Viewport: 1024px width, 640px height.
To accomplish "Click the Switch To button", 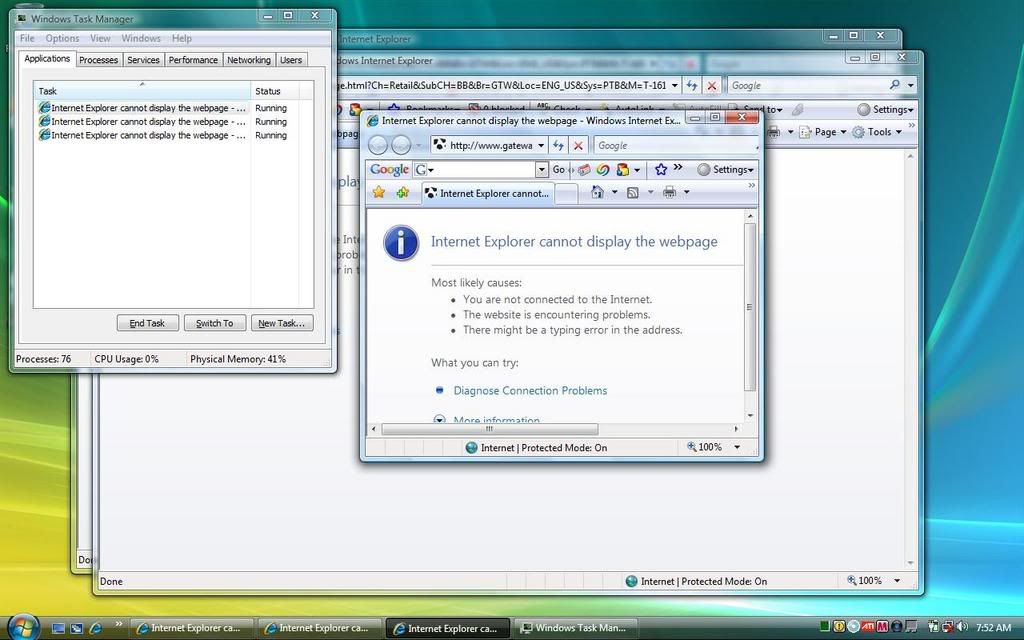I will pyautogui.click(x=215, y=323).
